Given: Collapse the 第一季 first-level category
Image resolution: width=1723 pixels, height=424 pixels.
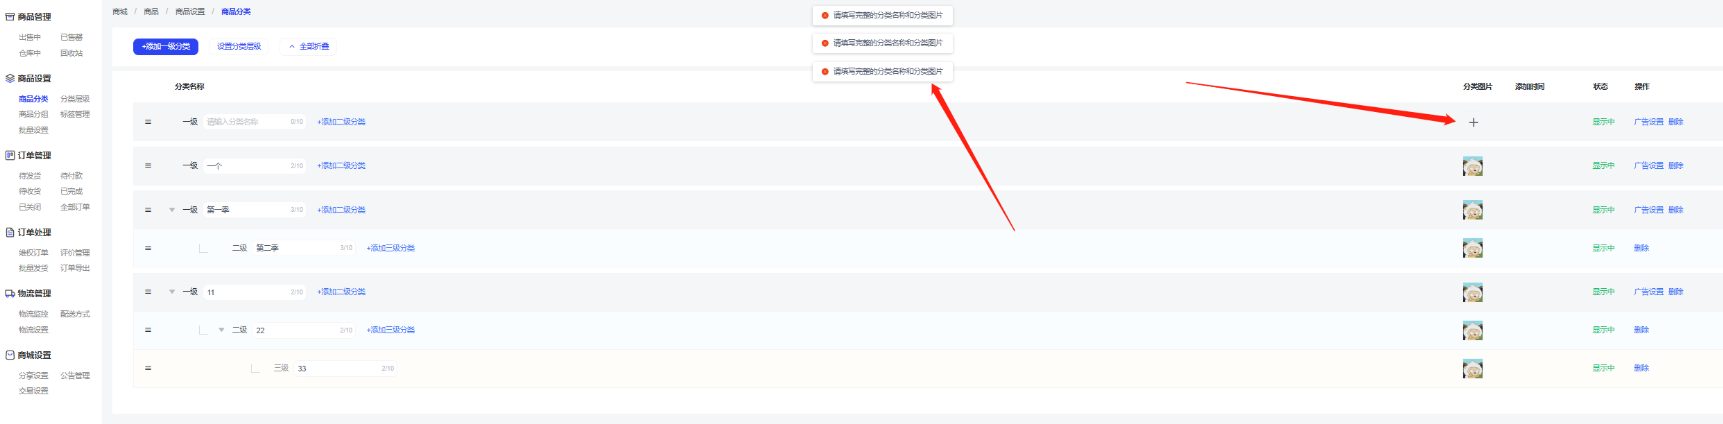Looking at the screenshot, I should click(x=172, y=210).
